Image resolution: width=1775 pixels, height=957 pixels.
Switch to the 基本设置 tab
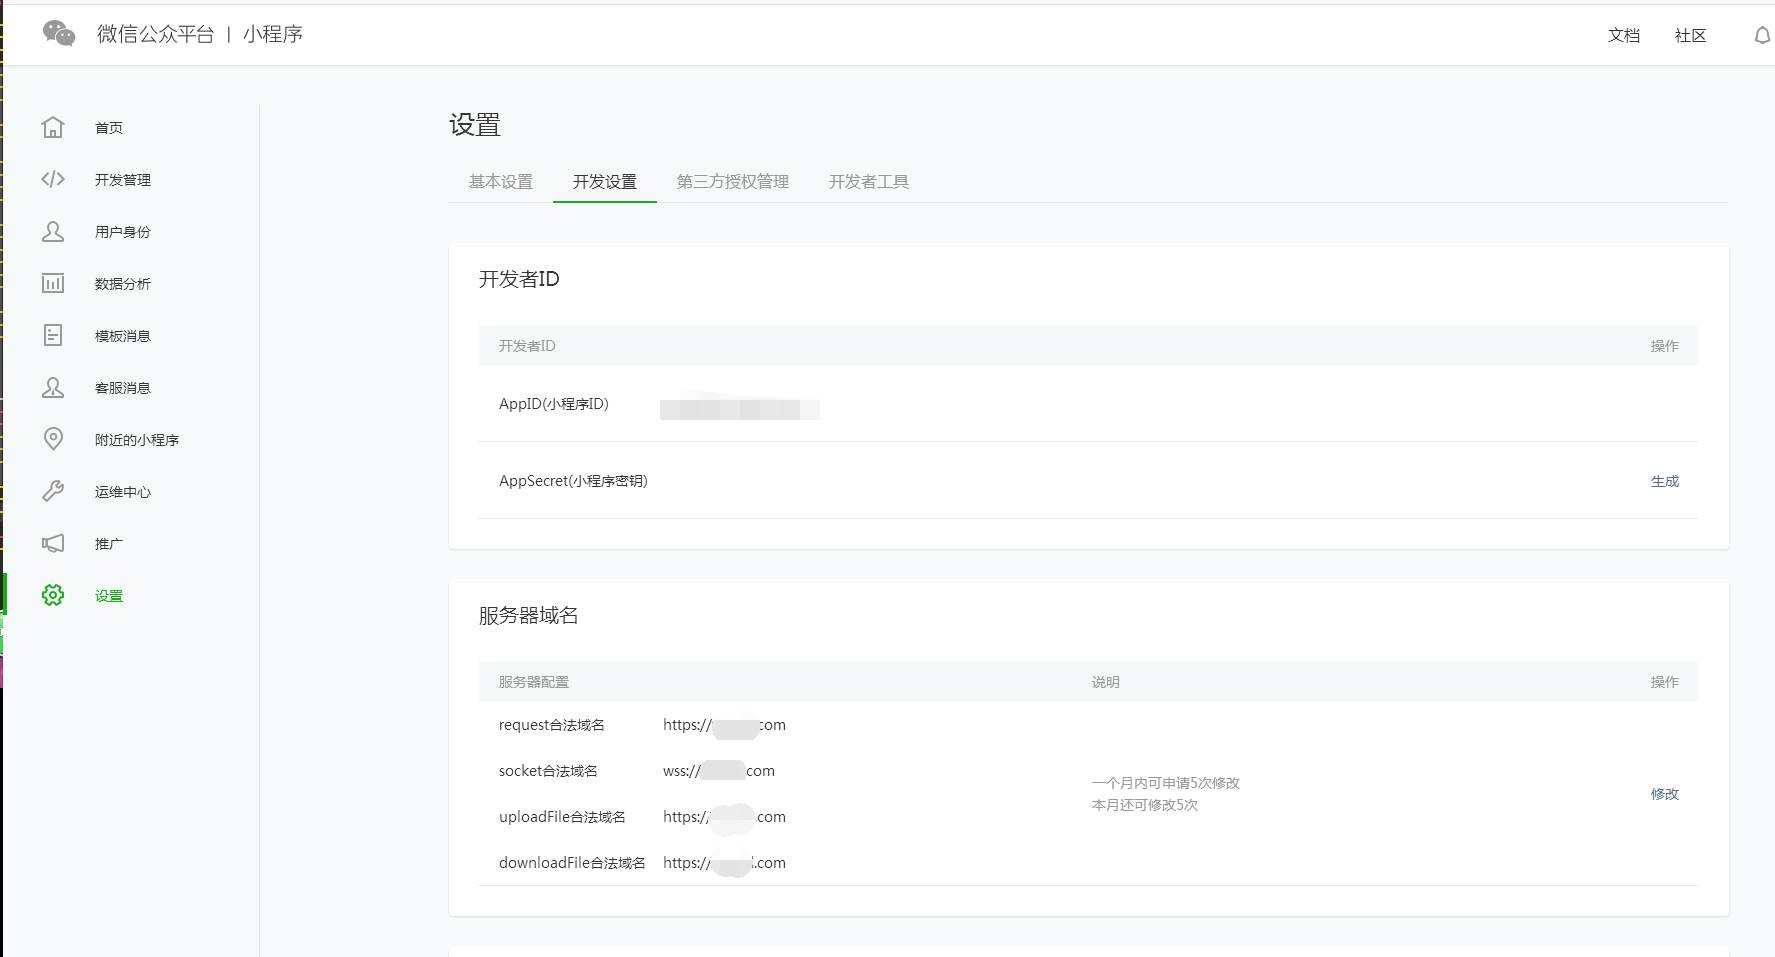(x=501, y=182)
